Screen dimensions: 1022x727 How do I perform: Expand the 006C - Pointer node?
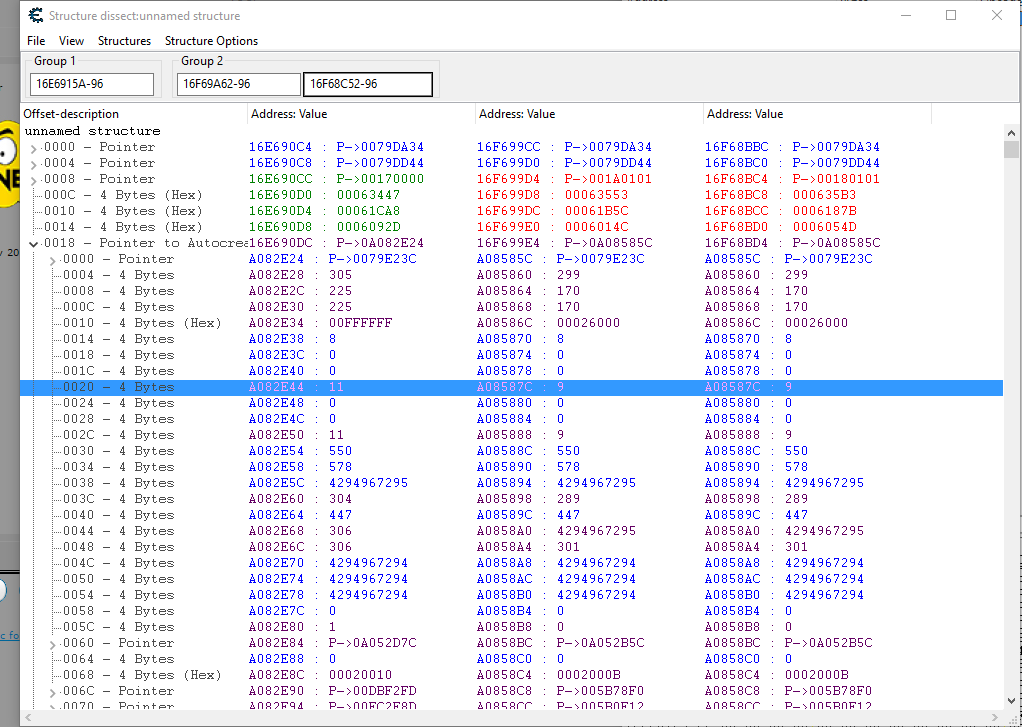click(x=53, y=692)
